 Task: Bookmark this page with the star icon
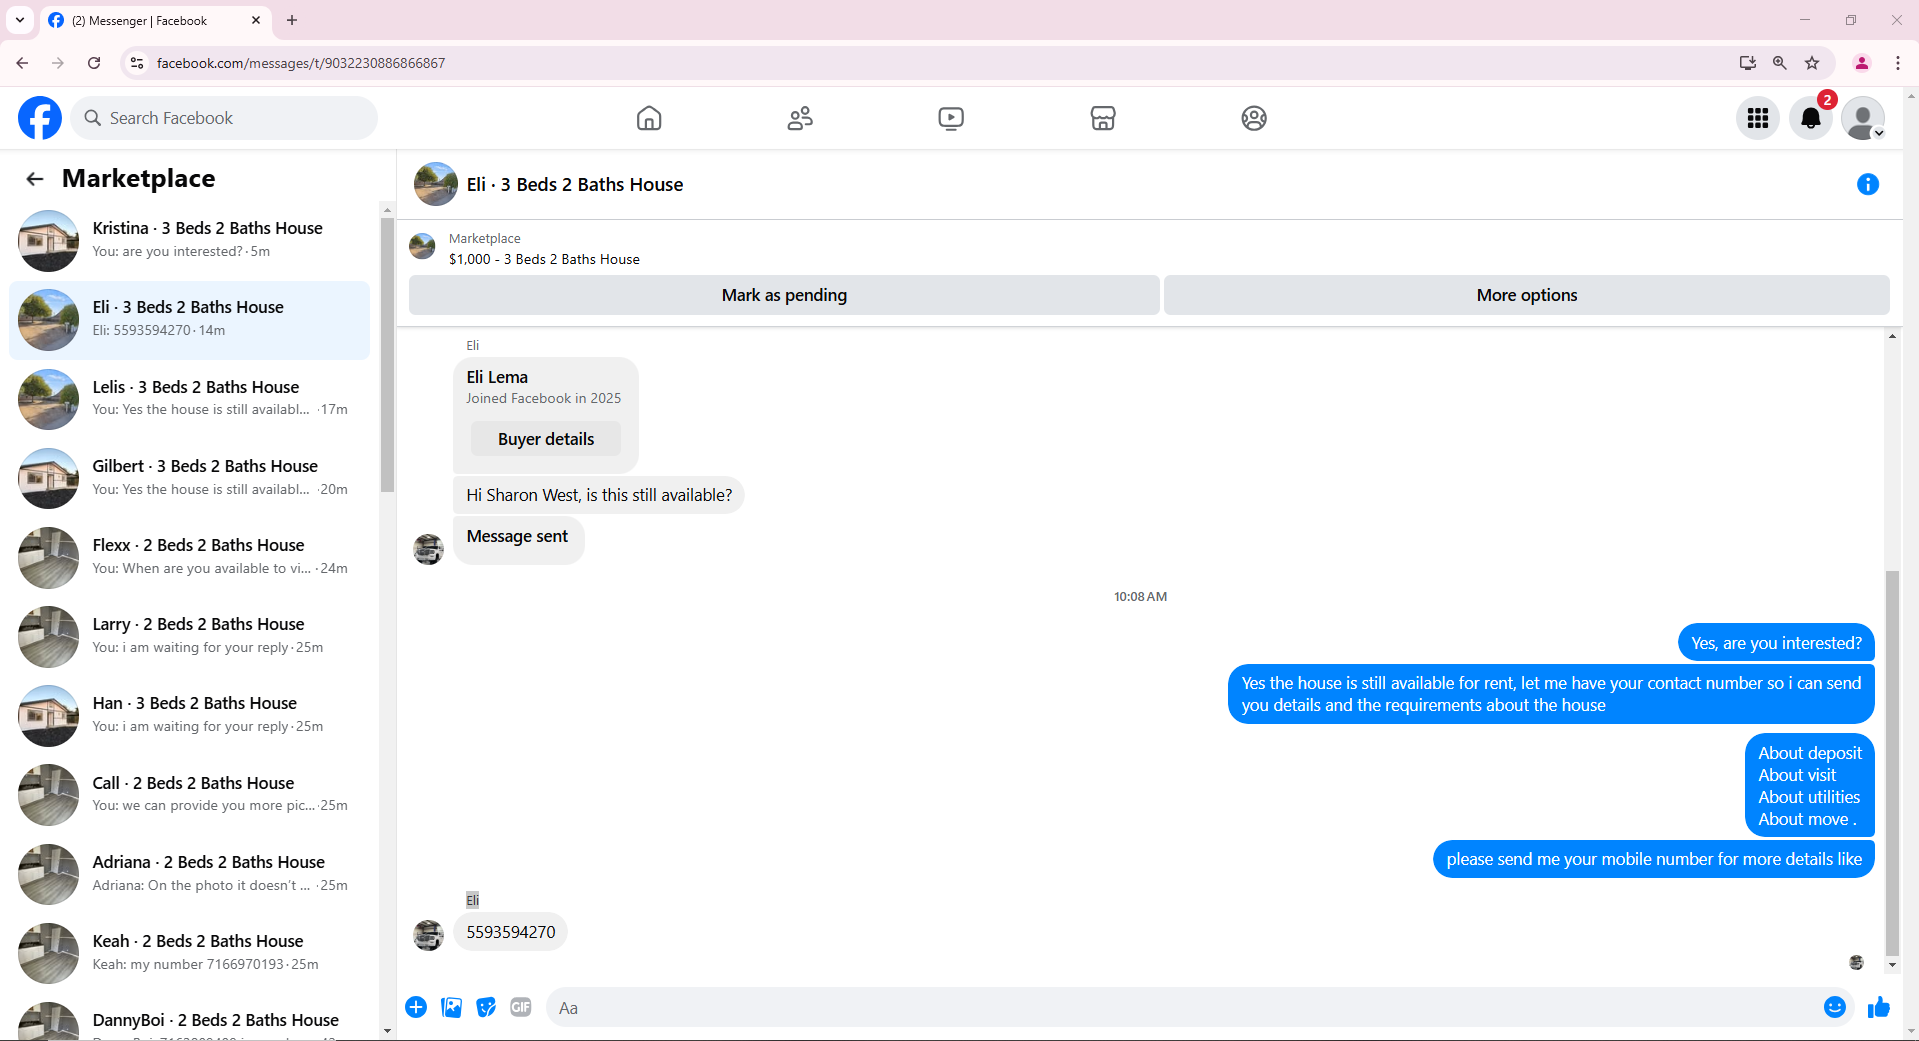point(1812,63)
